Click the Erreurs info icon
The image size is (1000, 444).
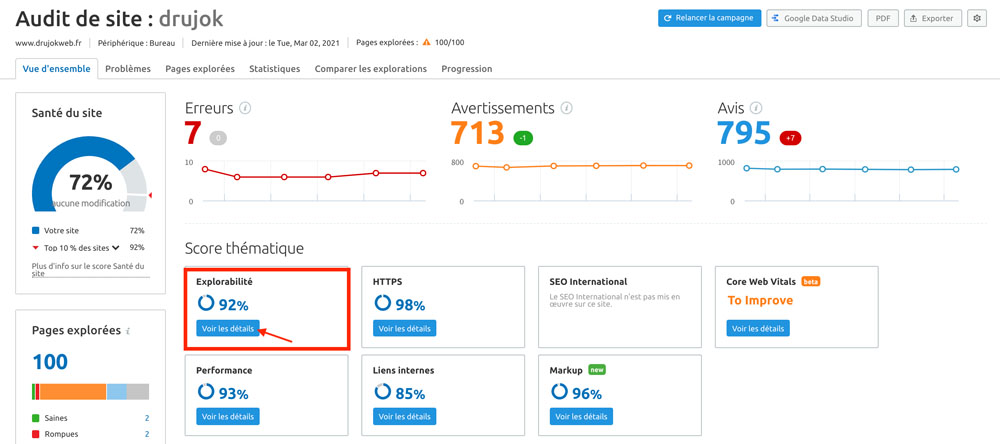pos(245,108)
